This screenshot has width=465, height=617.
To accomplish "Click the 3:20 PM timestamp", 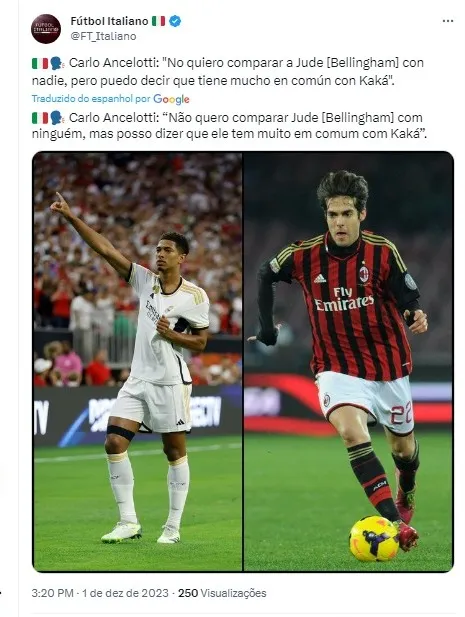I will point(52,593).
